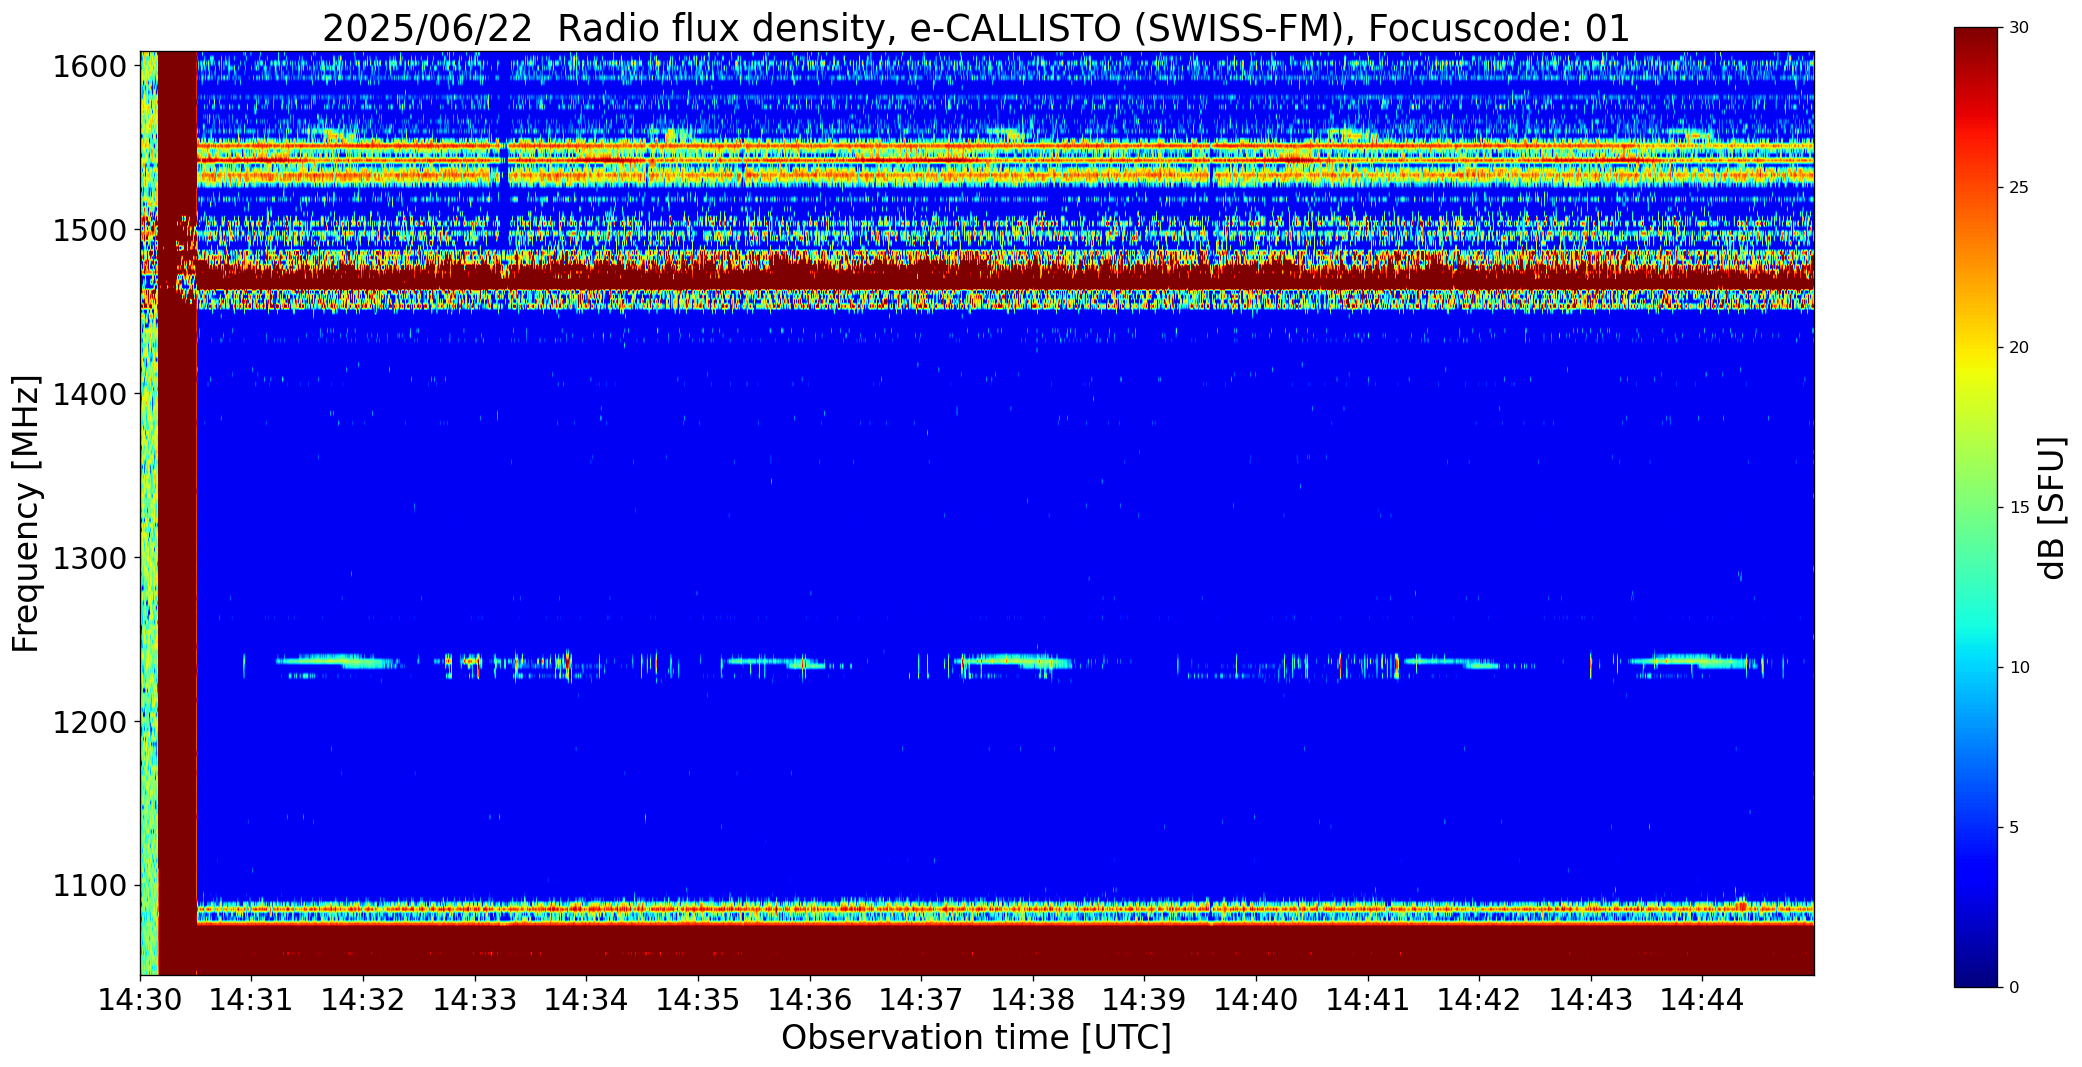Click the 1100 frequency tick label
This screenshot has height=1067, width=2082.
pyautogui.click(x=89, y=886)
